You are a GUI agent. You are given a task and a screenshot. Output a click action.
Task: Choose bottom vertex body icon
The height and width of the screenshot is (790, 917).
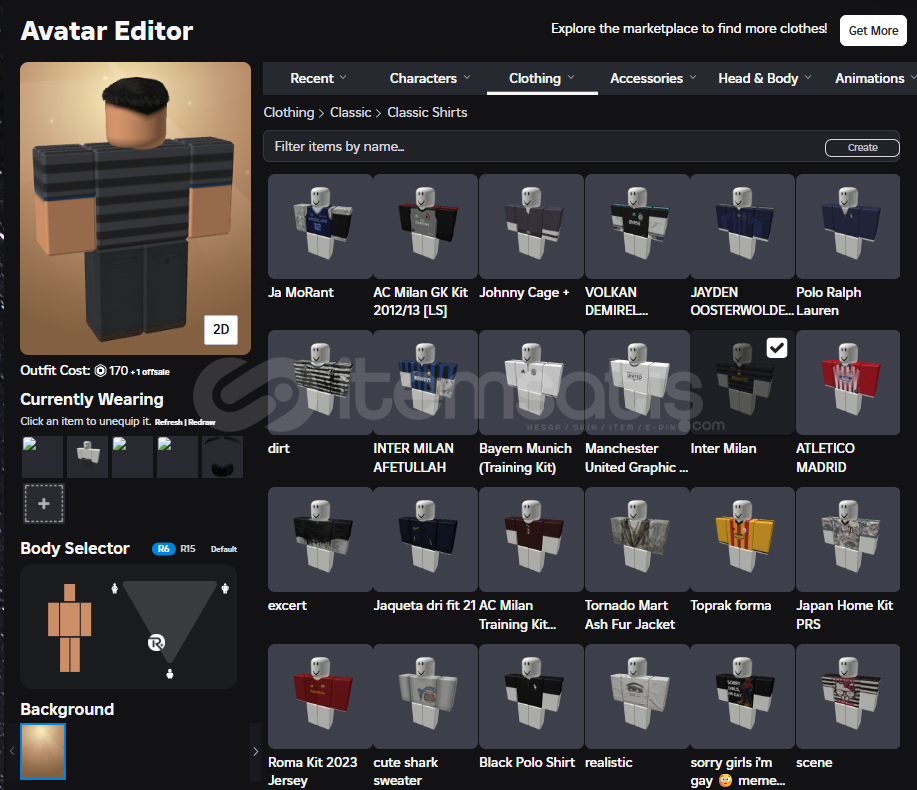coord(170,674)
